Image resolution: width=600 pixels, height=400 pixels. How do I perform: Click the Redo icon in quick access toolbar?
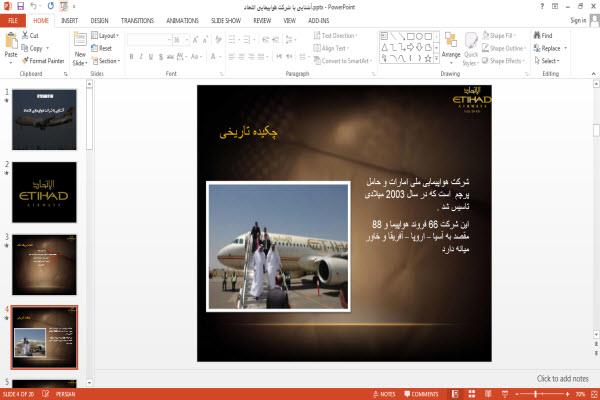[x=51, y=6]
